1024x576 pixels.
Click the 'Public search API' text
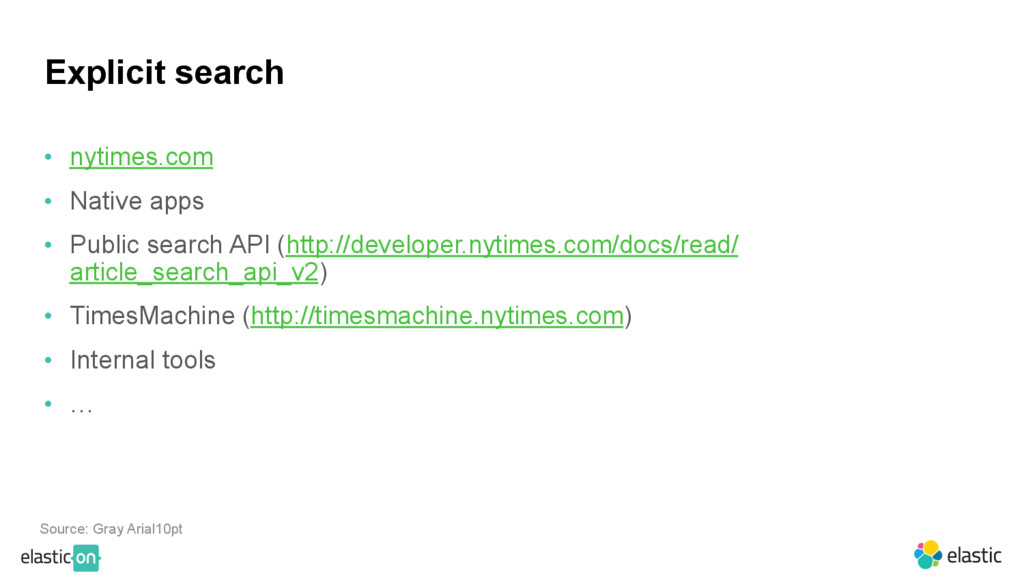pos(170,245)
